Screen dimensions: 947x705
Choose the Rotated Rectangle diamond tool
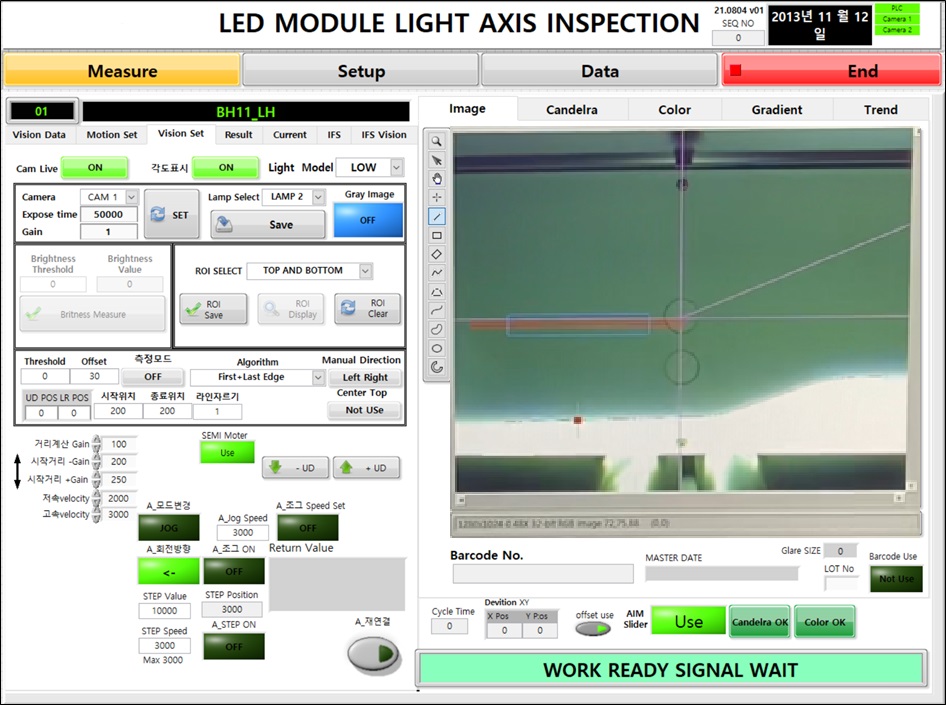[437, 254]
